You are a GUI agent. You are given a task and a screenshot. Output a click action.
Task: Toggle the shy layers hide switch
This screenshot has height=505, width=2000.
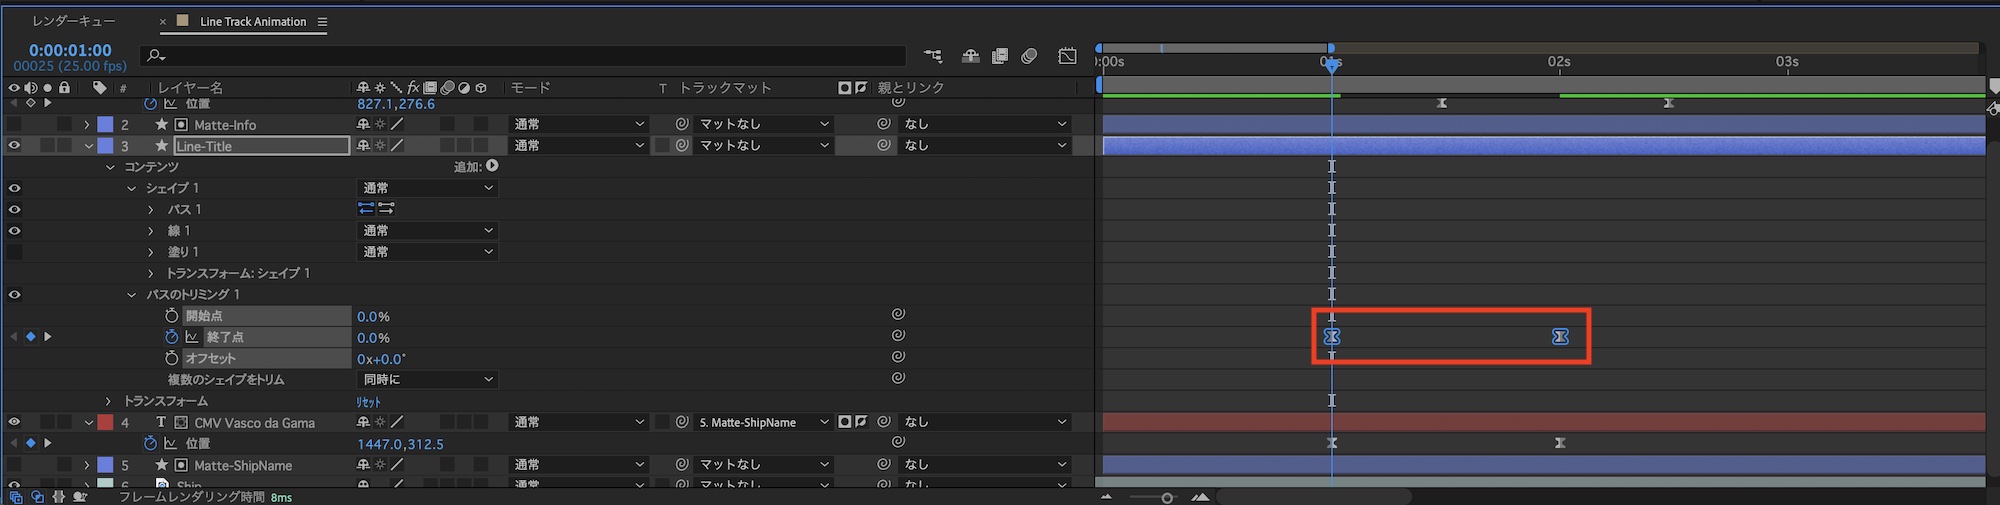(x=970, y=56)
